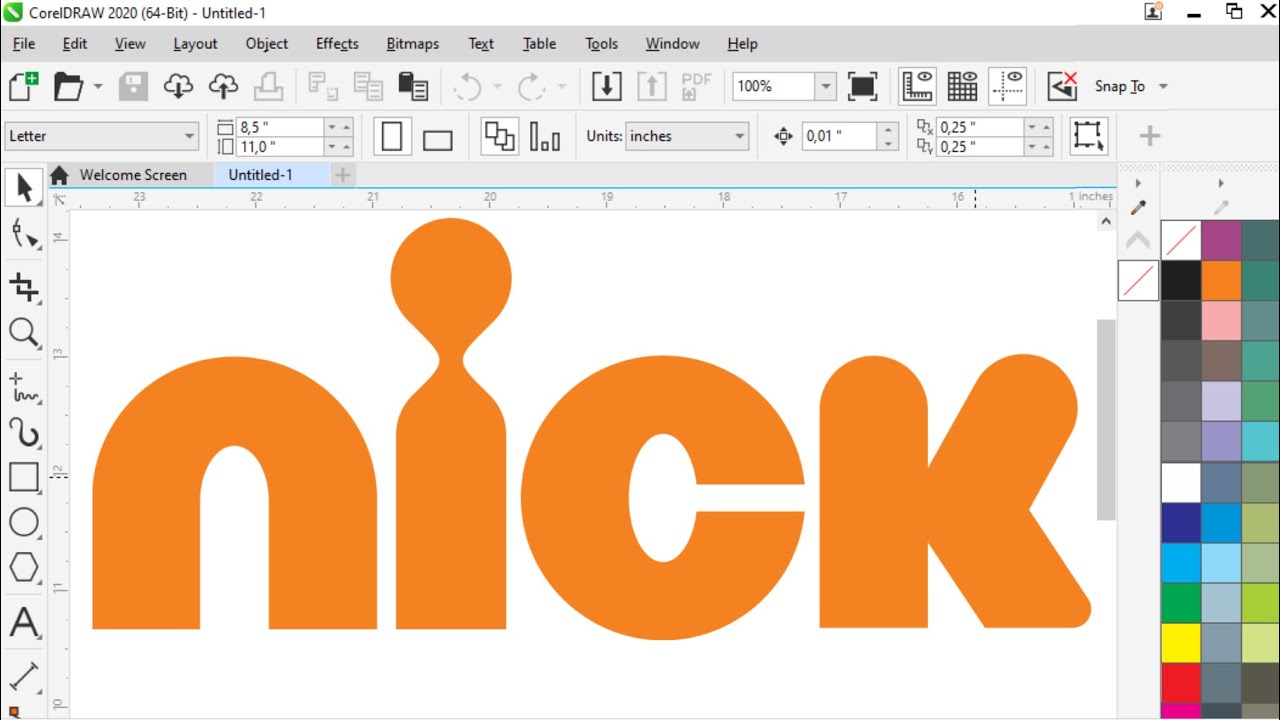Select portrait page orientation
The image size is (1280, 720).
pyautogui.click(x=392, y=136)
